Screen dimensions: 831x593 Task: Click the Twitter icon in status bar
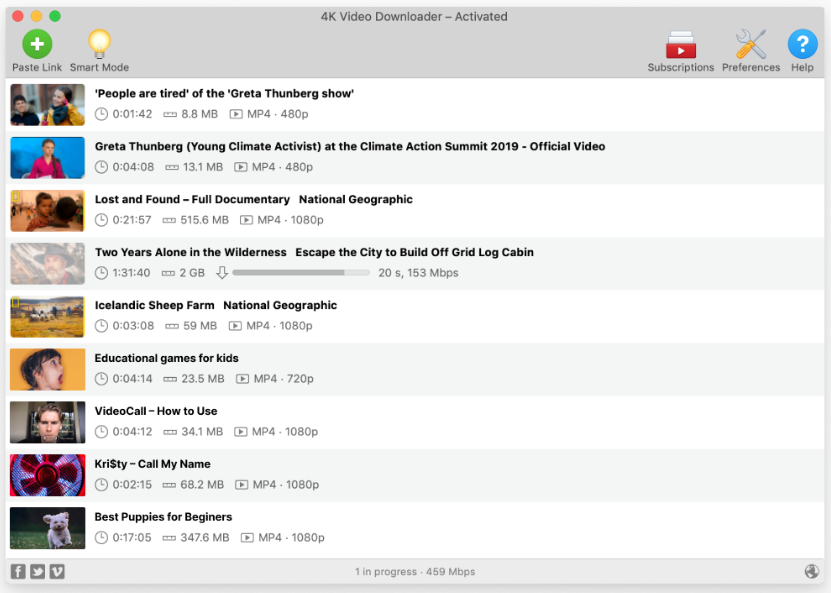[37, 571]
